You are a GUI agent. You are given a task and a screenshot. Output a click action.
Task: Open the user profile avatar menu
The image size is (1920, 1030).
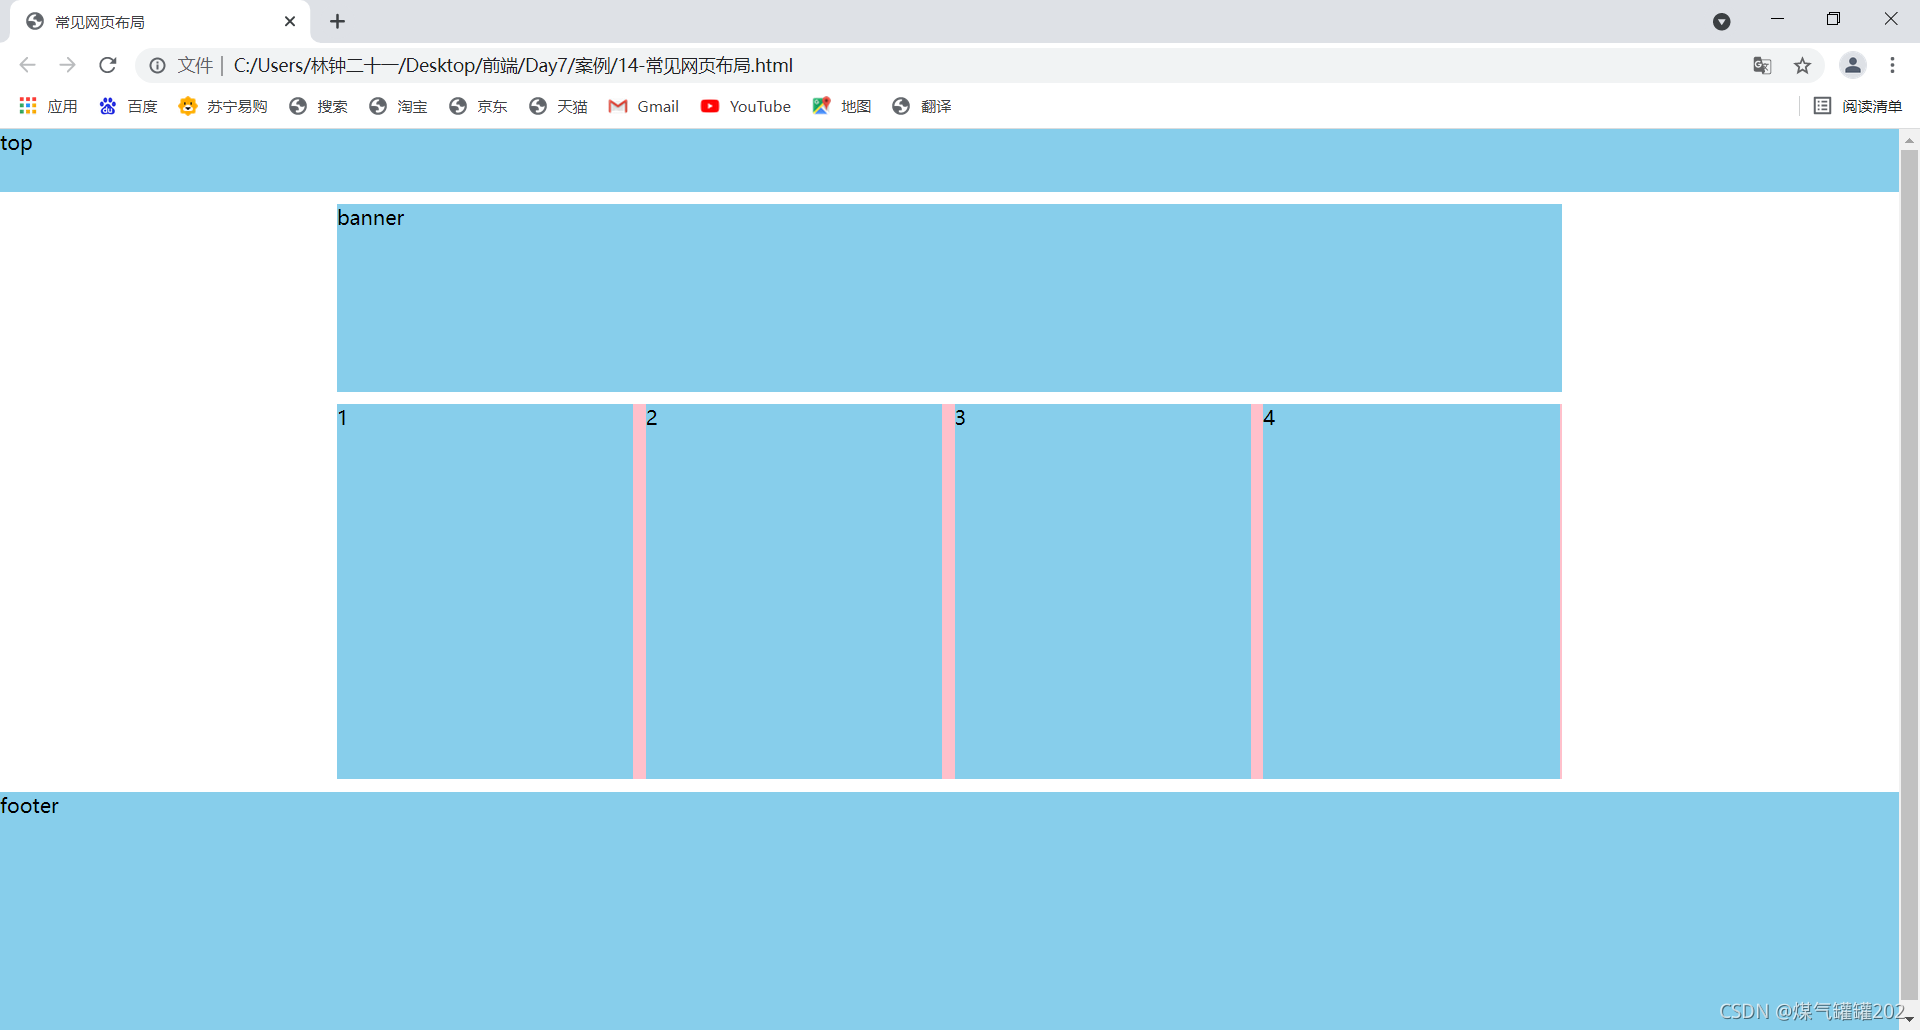pos(1852,65)
